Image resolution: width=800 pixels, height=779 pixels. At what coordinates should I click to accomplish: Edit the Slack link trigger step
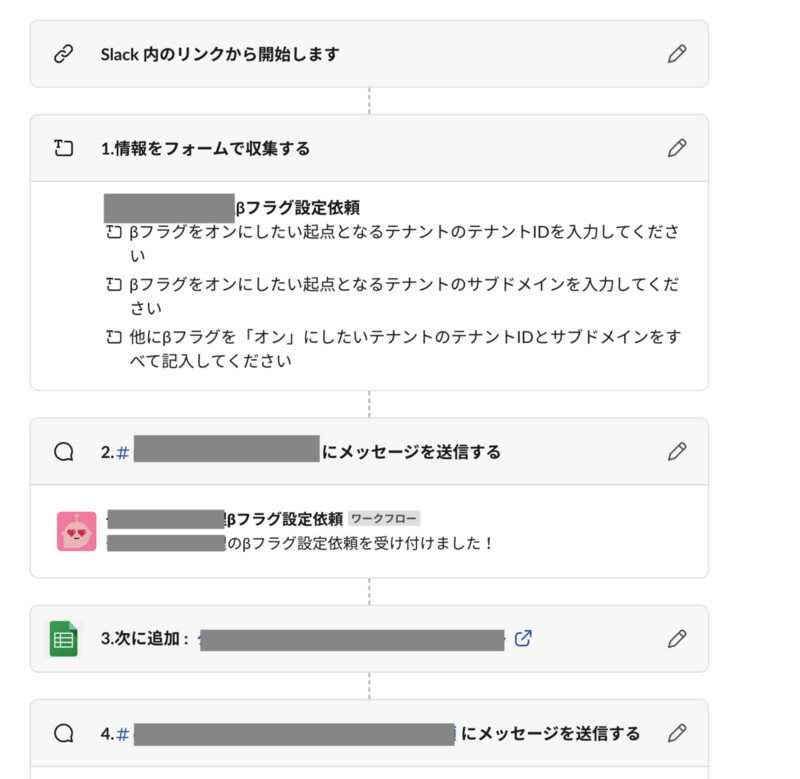point(677,54)
